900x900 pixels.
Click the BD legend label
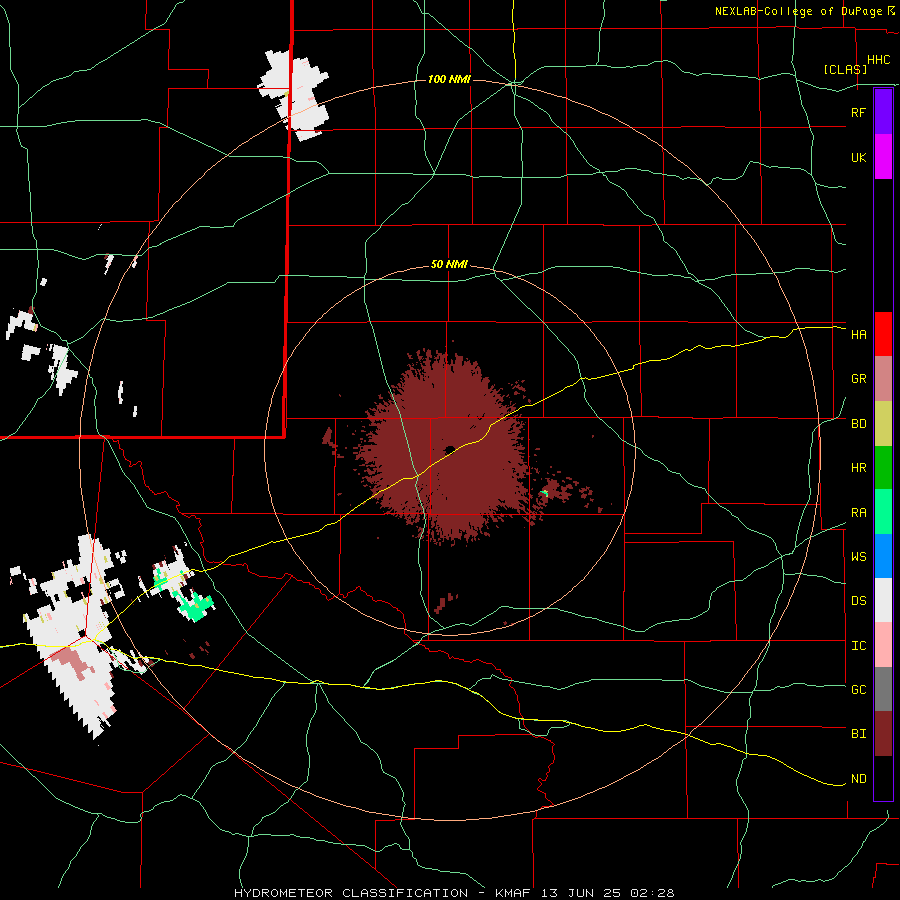click(858, 424)
